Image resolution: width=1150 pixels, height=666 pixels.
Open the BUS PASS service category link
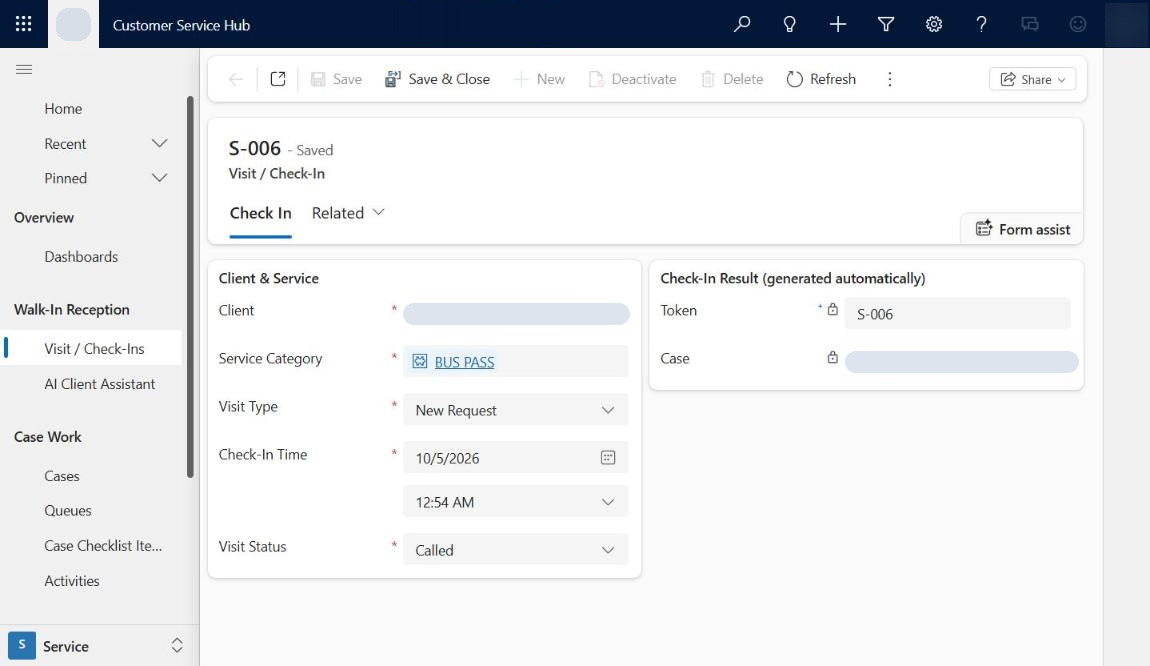tap(464, 362)
